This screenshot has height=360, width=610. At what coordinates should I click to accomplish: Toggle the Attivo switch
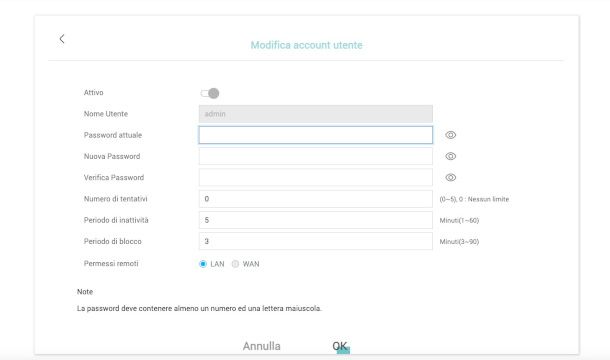coord(210,93)
